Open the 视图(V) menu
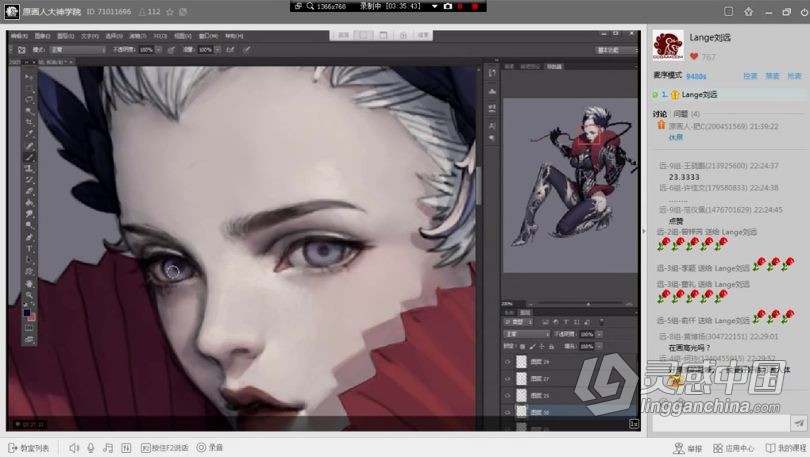Viewport: 810px width, 457px height. click(x=183, y=36)
